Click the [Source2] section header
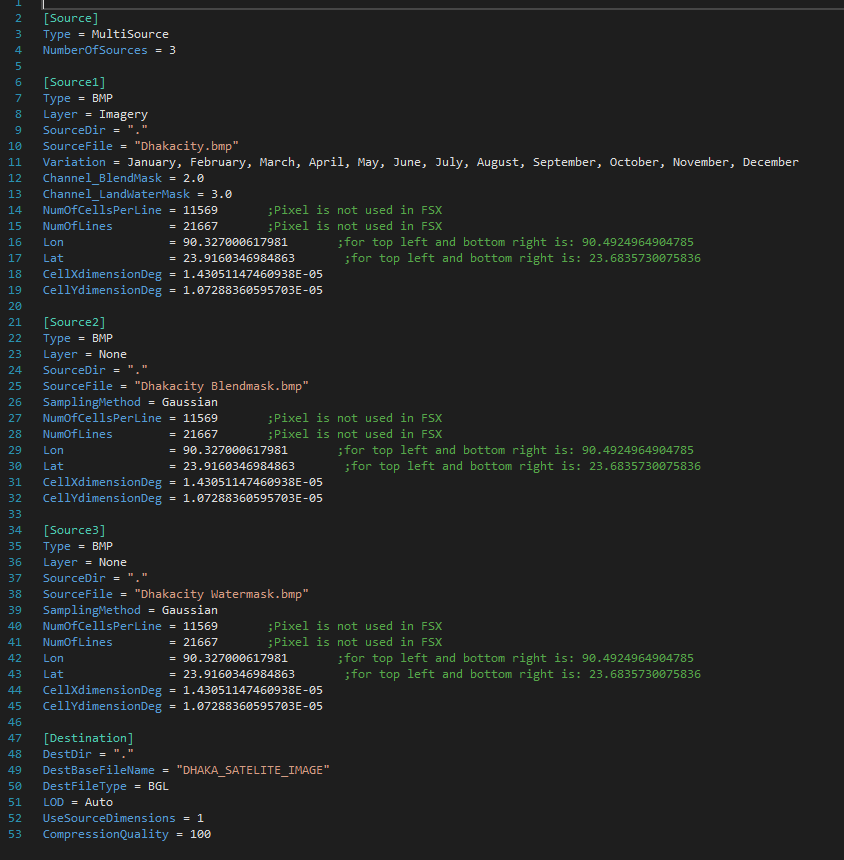 pyautogui.click(x=74, y=322)
